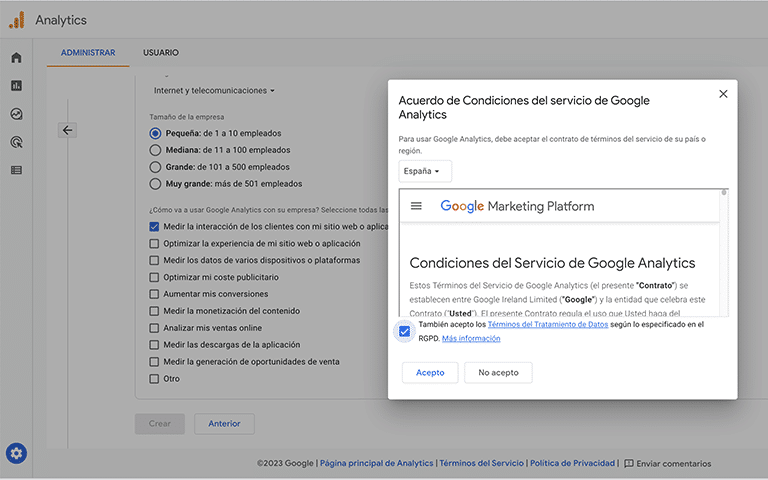Click the Google Marketing Platform logo
Viewport: 768px width, 480px height.
[x=517, y=206]
